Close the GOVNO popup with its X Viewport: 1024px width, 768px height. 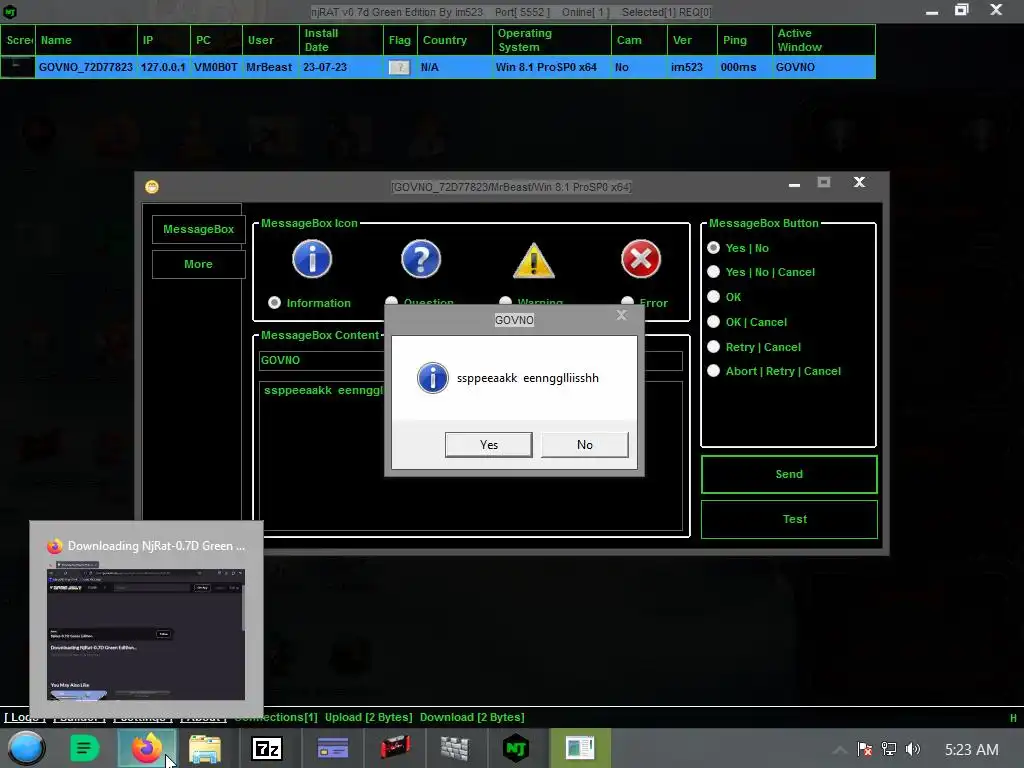pos(622,315)
